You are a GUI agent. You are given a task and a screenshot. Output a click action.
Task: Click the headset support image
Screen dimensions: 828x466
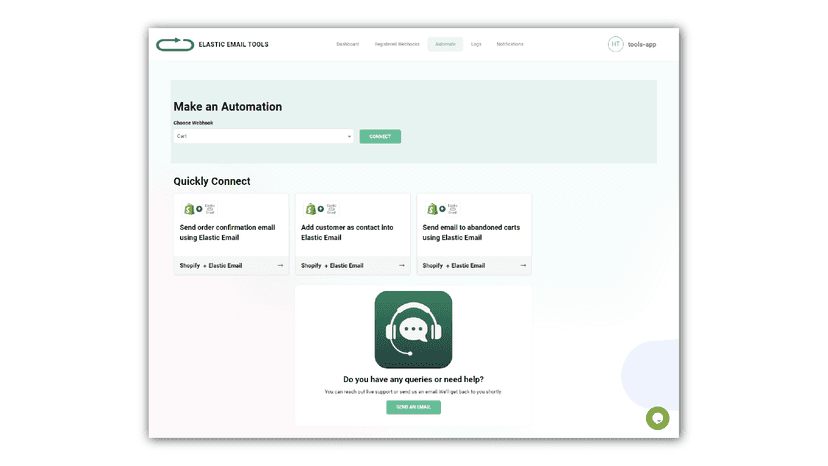413,330
